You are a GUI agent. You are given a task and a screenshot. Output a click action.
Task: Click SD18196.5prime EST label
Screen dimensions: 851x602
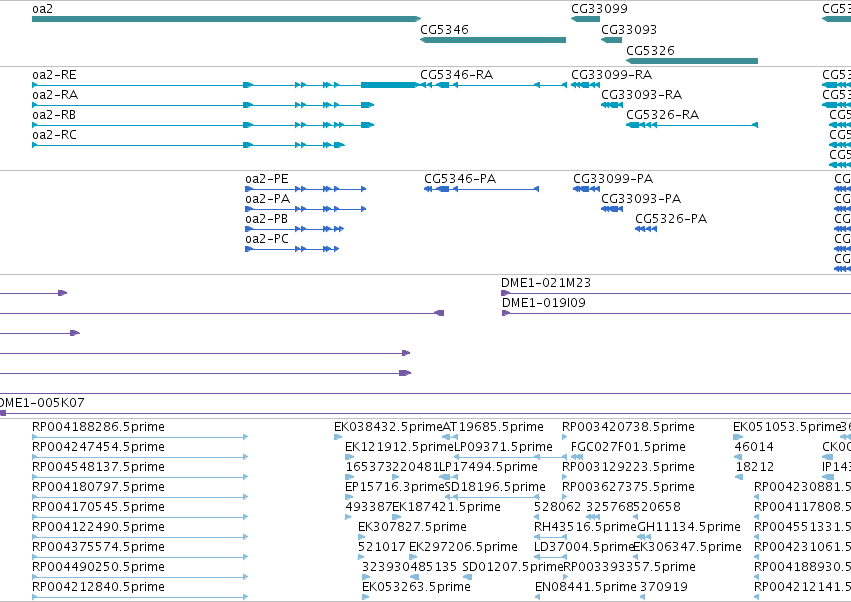[495, 486]
